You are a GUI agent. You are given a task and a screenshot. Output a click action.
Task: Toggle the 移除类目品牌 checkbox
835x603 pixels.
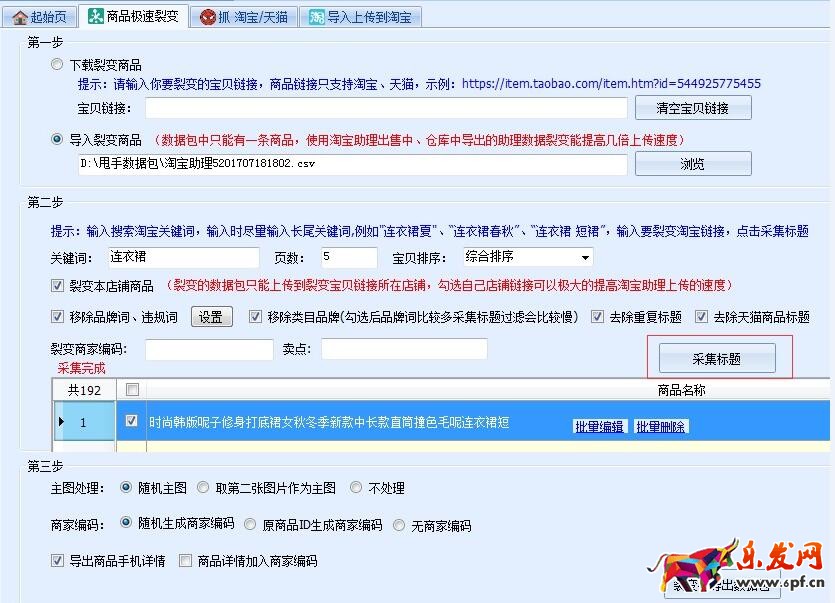coord(255,317)
